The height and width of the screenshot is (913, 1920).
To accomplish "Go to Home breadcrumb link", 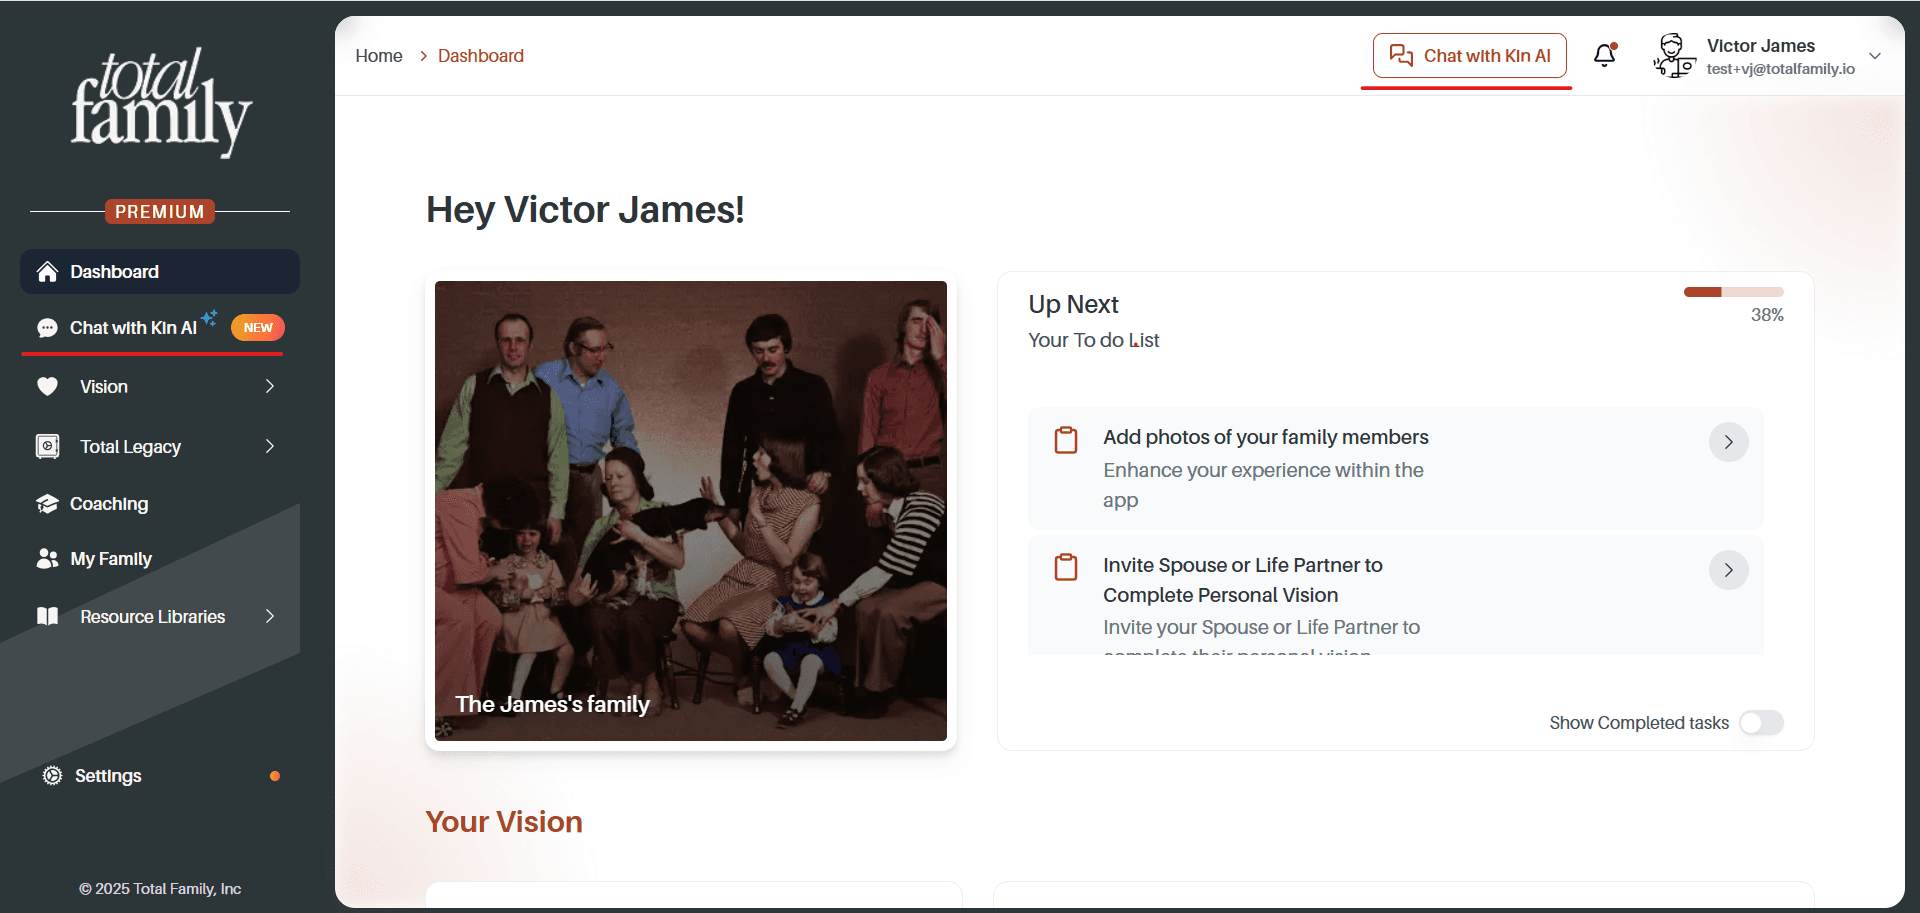I will [x=379, y=56].
